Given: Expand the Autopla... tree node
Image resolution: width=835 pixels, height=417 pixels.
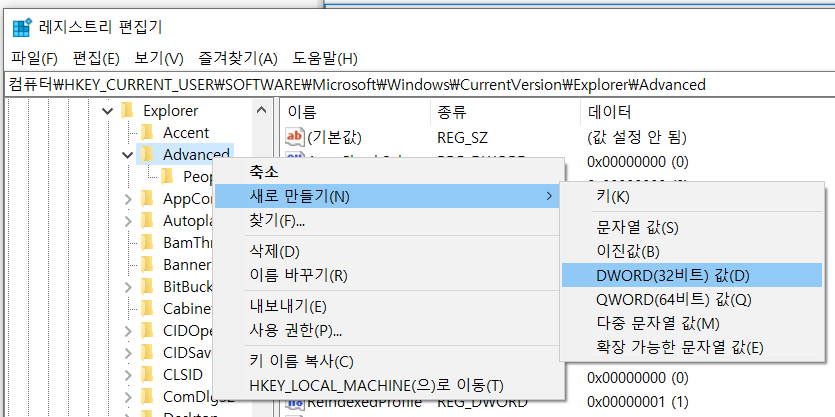Looking at the screenshot, I should [128, 221].
